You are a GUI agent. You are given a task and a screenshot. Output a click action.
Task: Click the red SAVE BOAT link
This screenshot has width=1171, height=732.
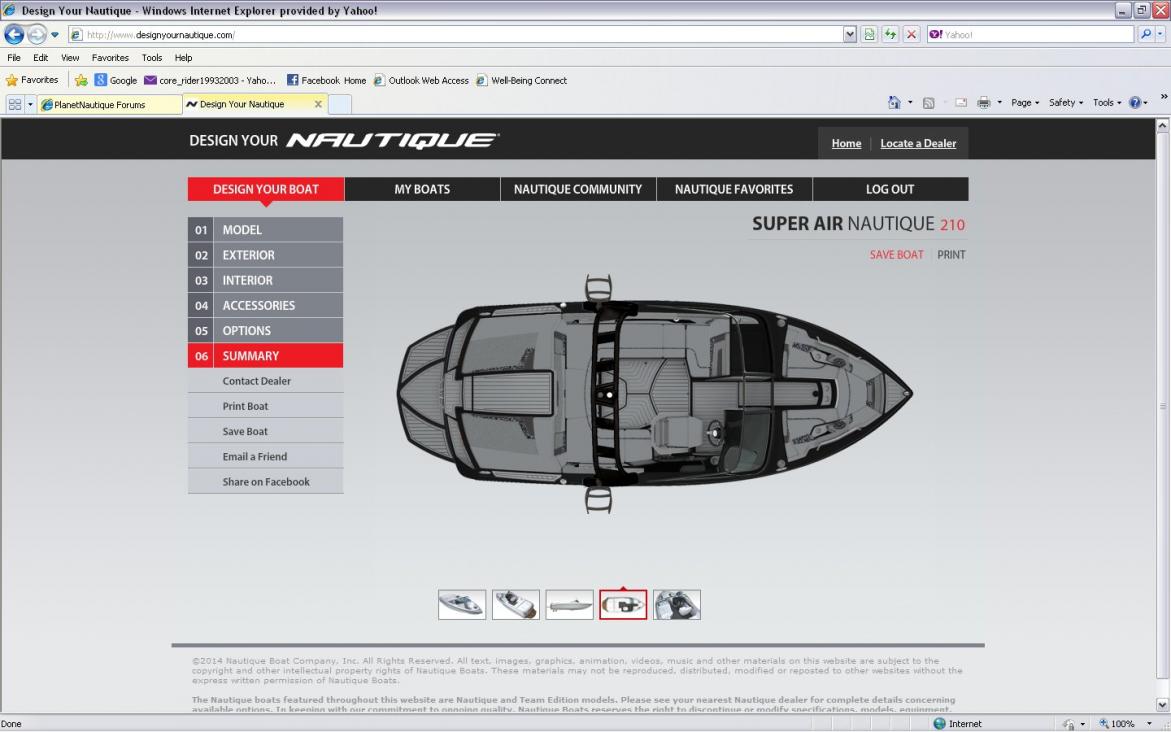coord(896,255)
